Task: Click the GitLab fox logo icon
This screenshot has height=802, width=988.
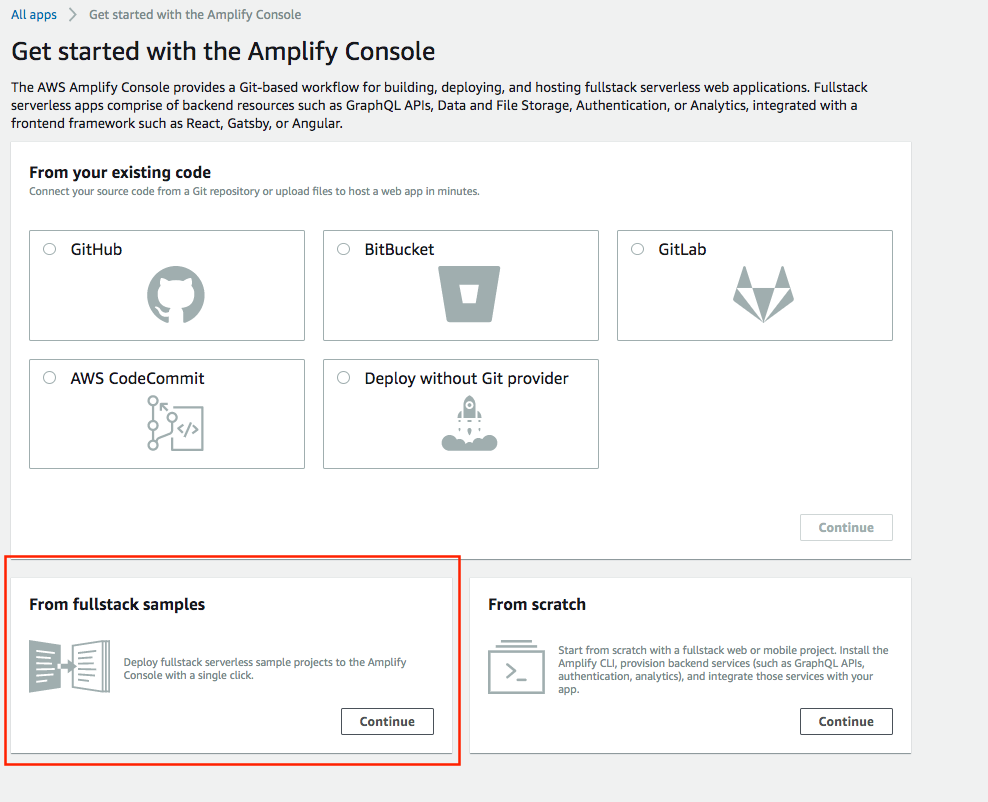Action: pyautogui.click(x=763, y=294)
